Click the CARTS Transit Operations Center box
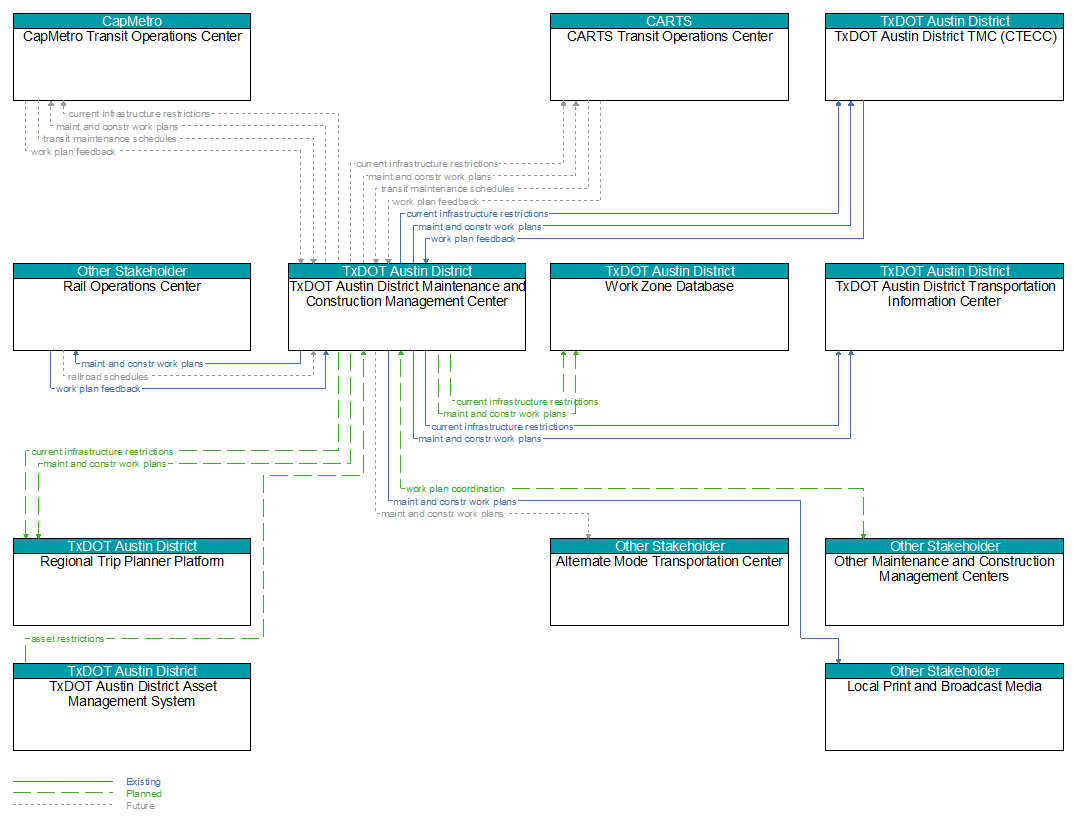The width and height of the screenshot is (1074, 824). (x=669, y=57)
